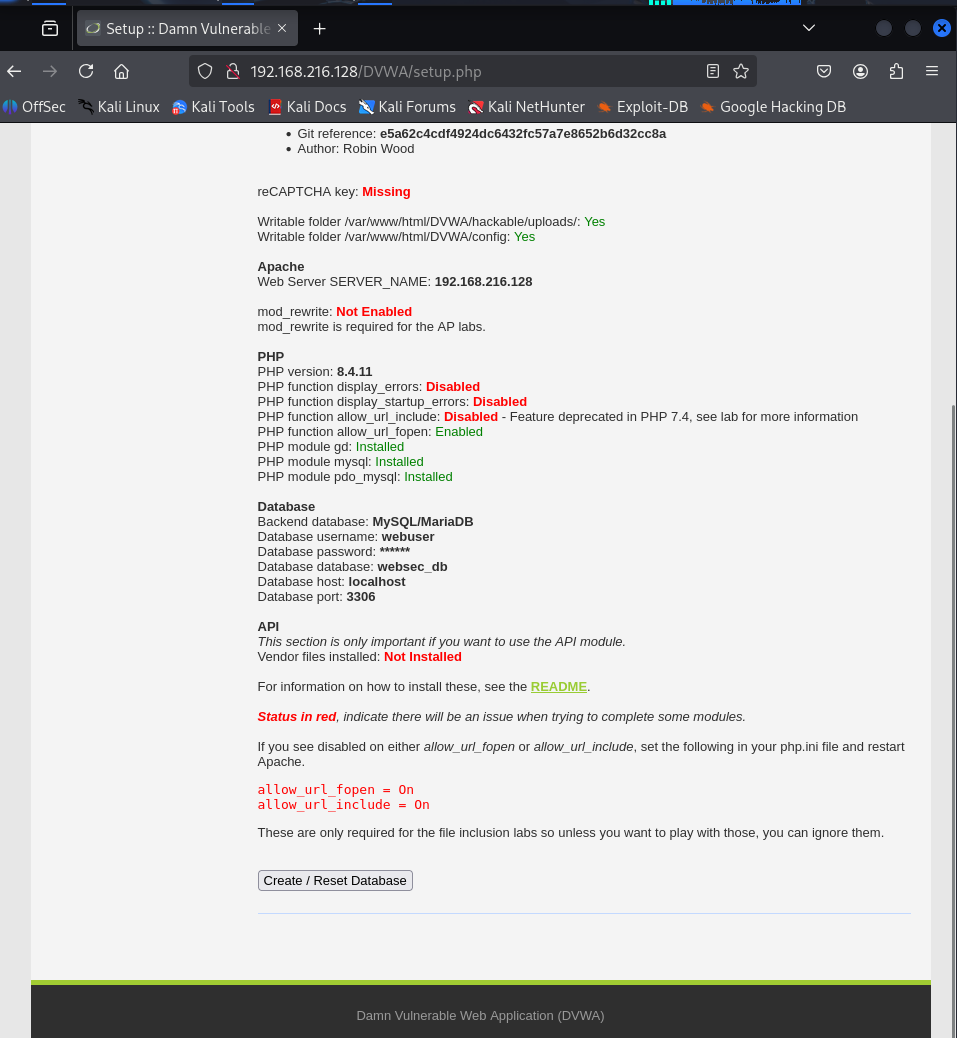This screenshot has height=1038, width=957.
Task: Open the Firefox account icon
Action: (x=860, y=71)
